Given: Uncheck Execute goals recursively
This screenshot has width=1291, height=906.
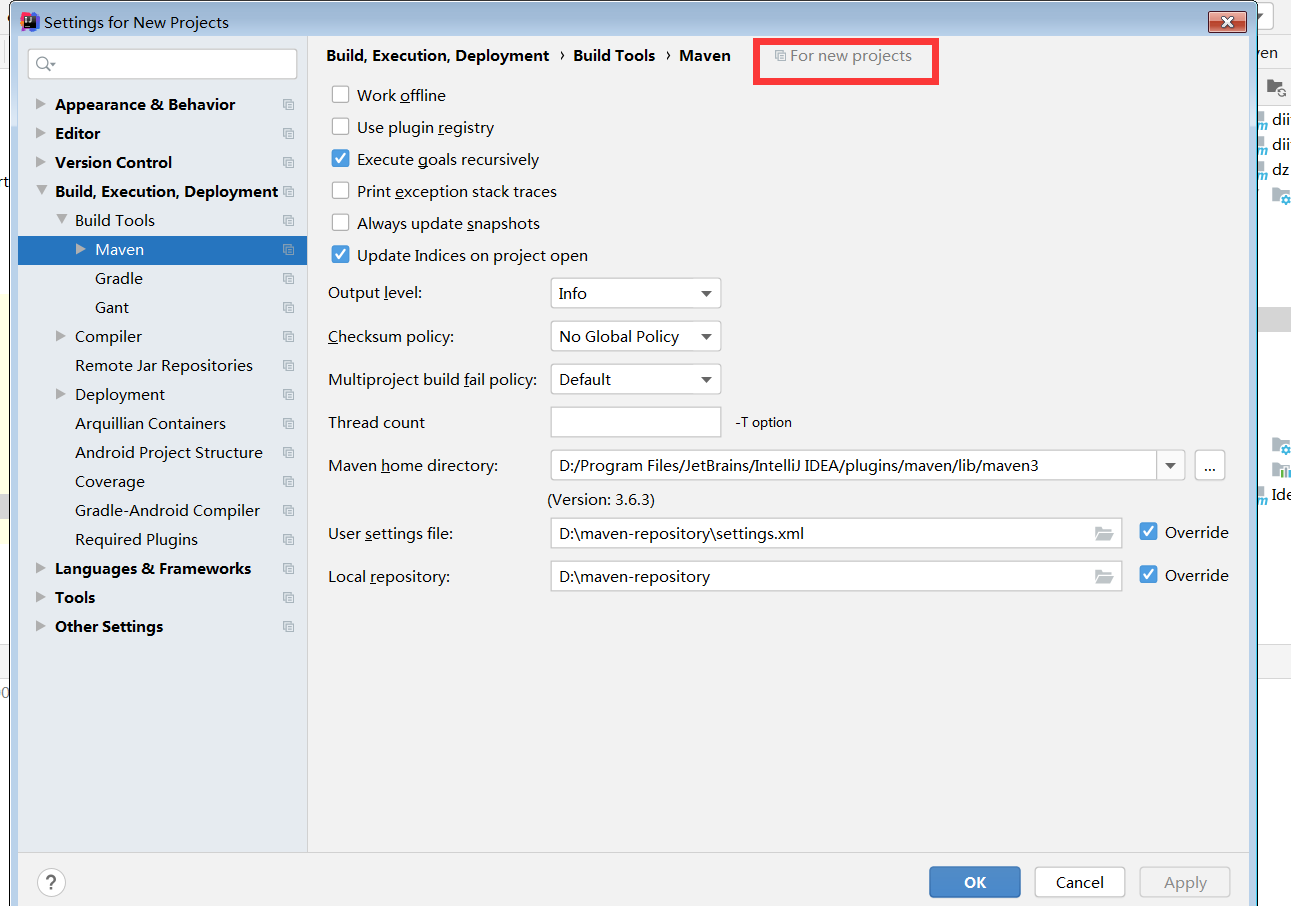Looking at the screenshot, I should coord(340,159).
